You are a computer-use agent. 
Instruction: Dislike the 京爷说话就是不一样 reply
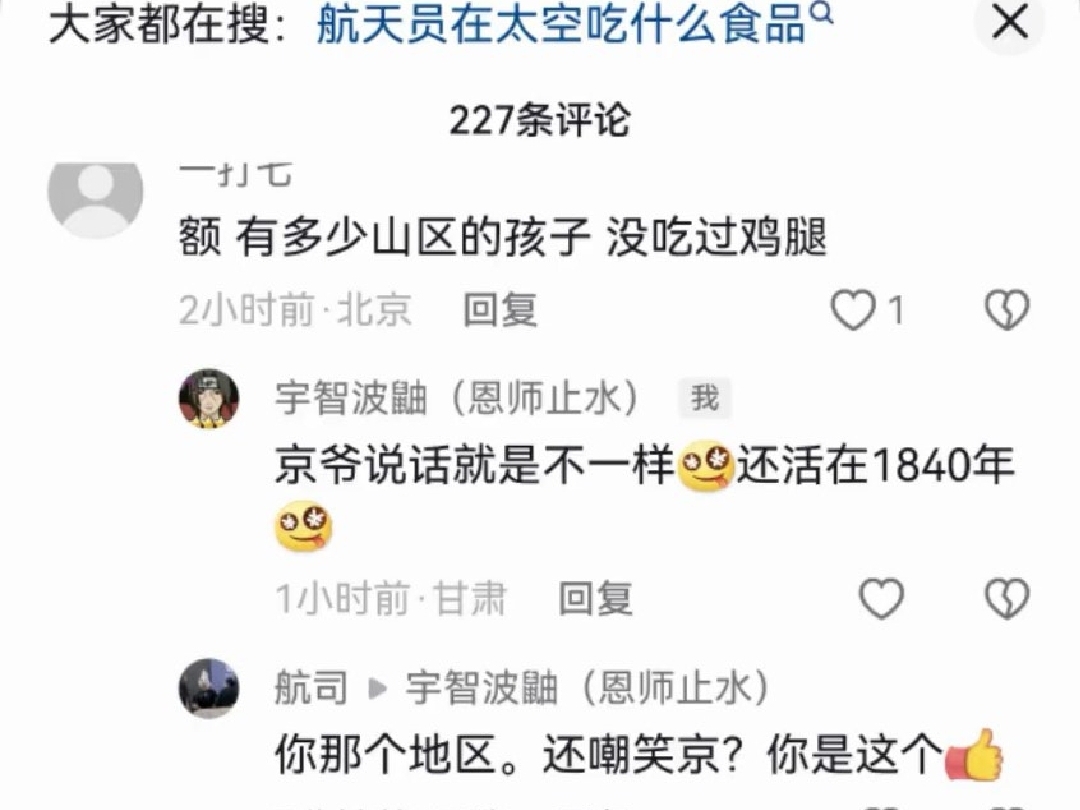(x=1007, y=598)
